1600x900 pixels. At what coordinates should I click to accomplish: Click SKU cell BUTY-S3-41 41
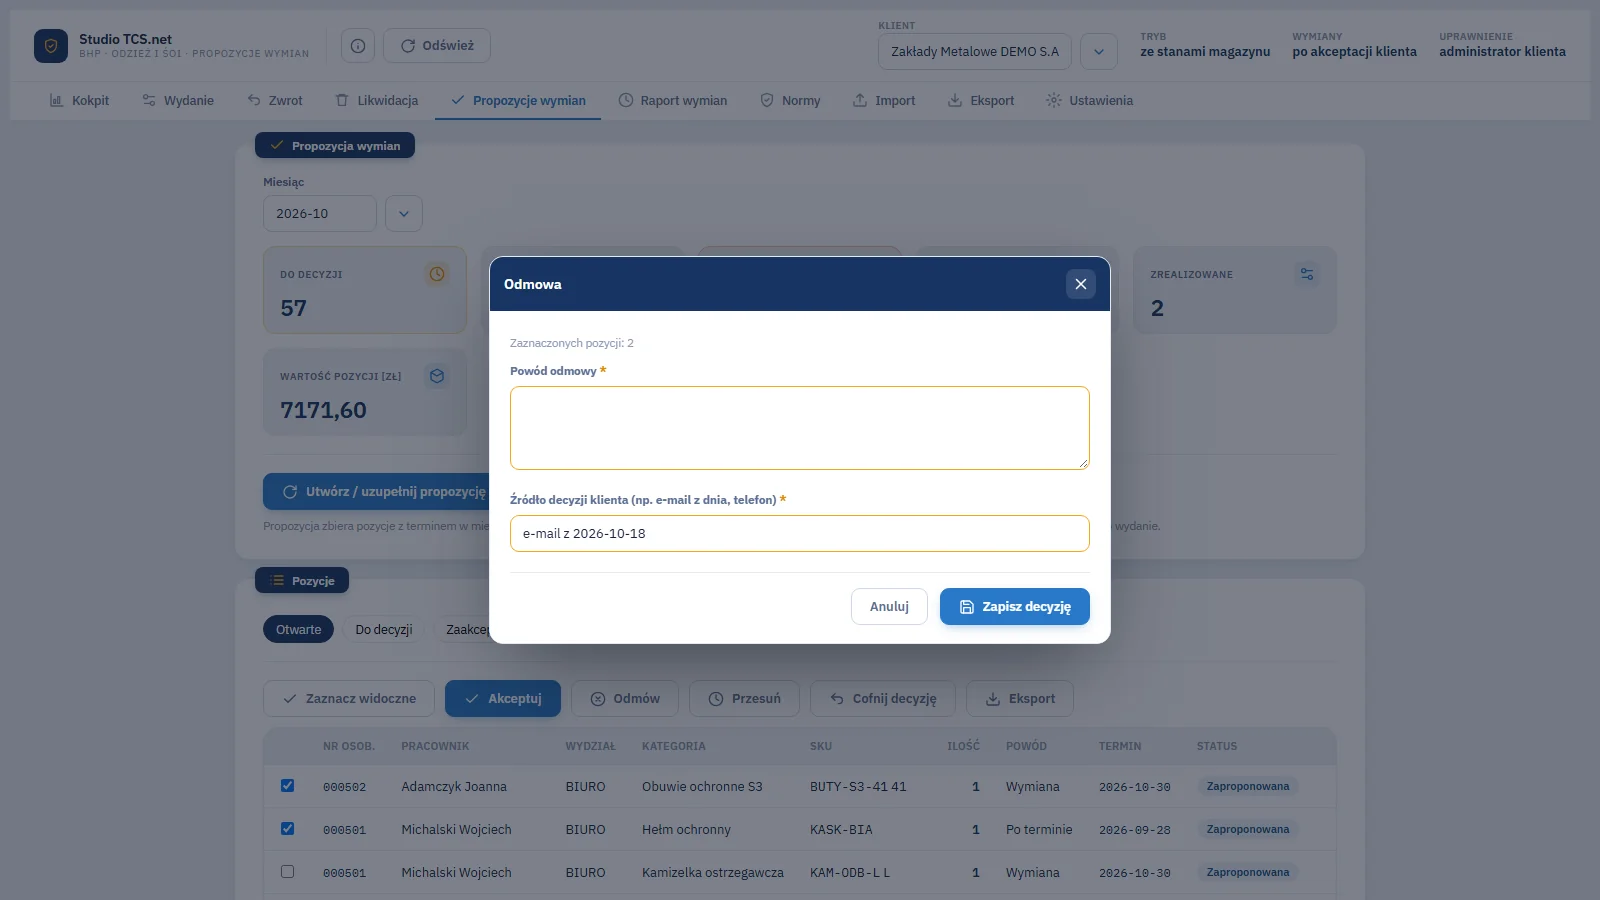point(858,787)
